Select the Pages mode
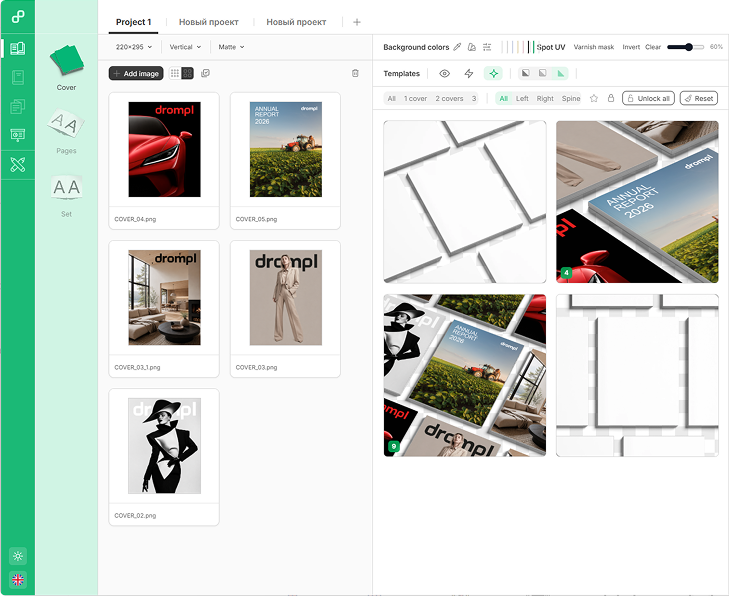 [66, 131]
